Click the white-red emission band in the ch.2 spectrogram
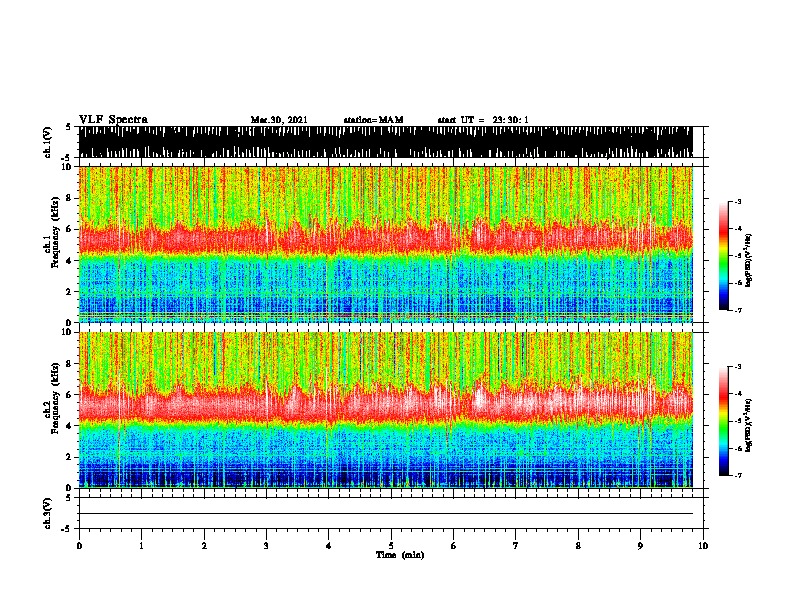The image size is (792, 612). click(386, 403)
